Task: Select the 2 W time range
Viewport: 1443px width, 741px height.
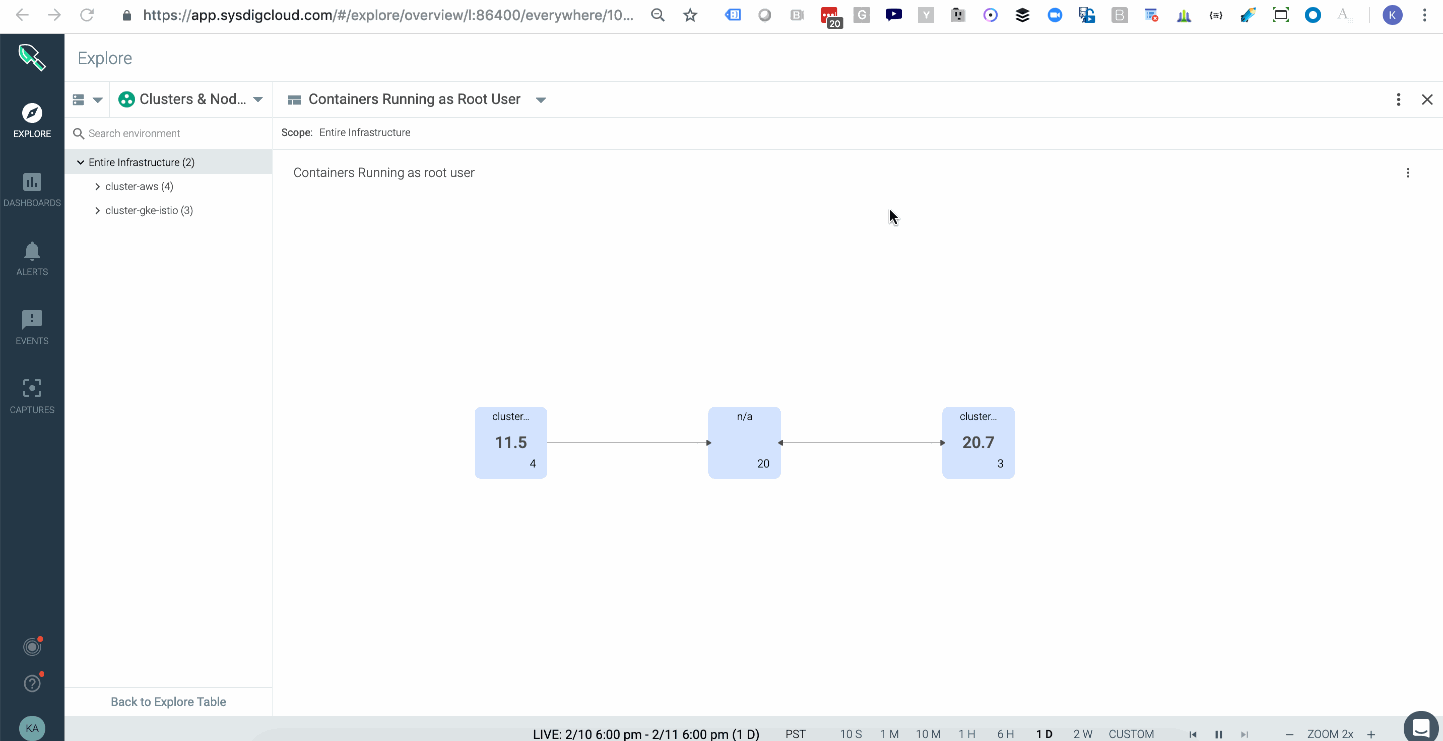Action: pyautogui.click(x=1083, y=734)
